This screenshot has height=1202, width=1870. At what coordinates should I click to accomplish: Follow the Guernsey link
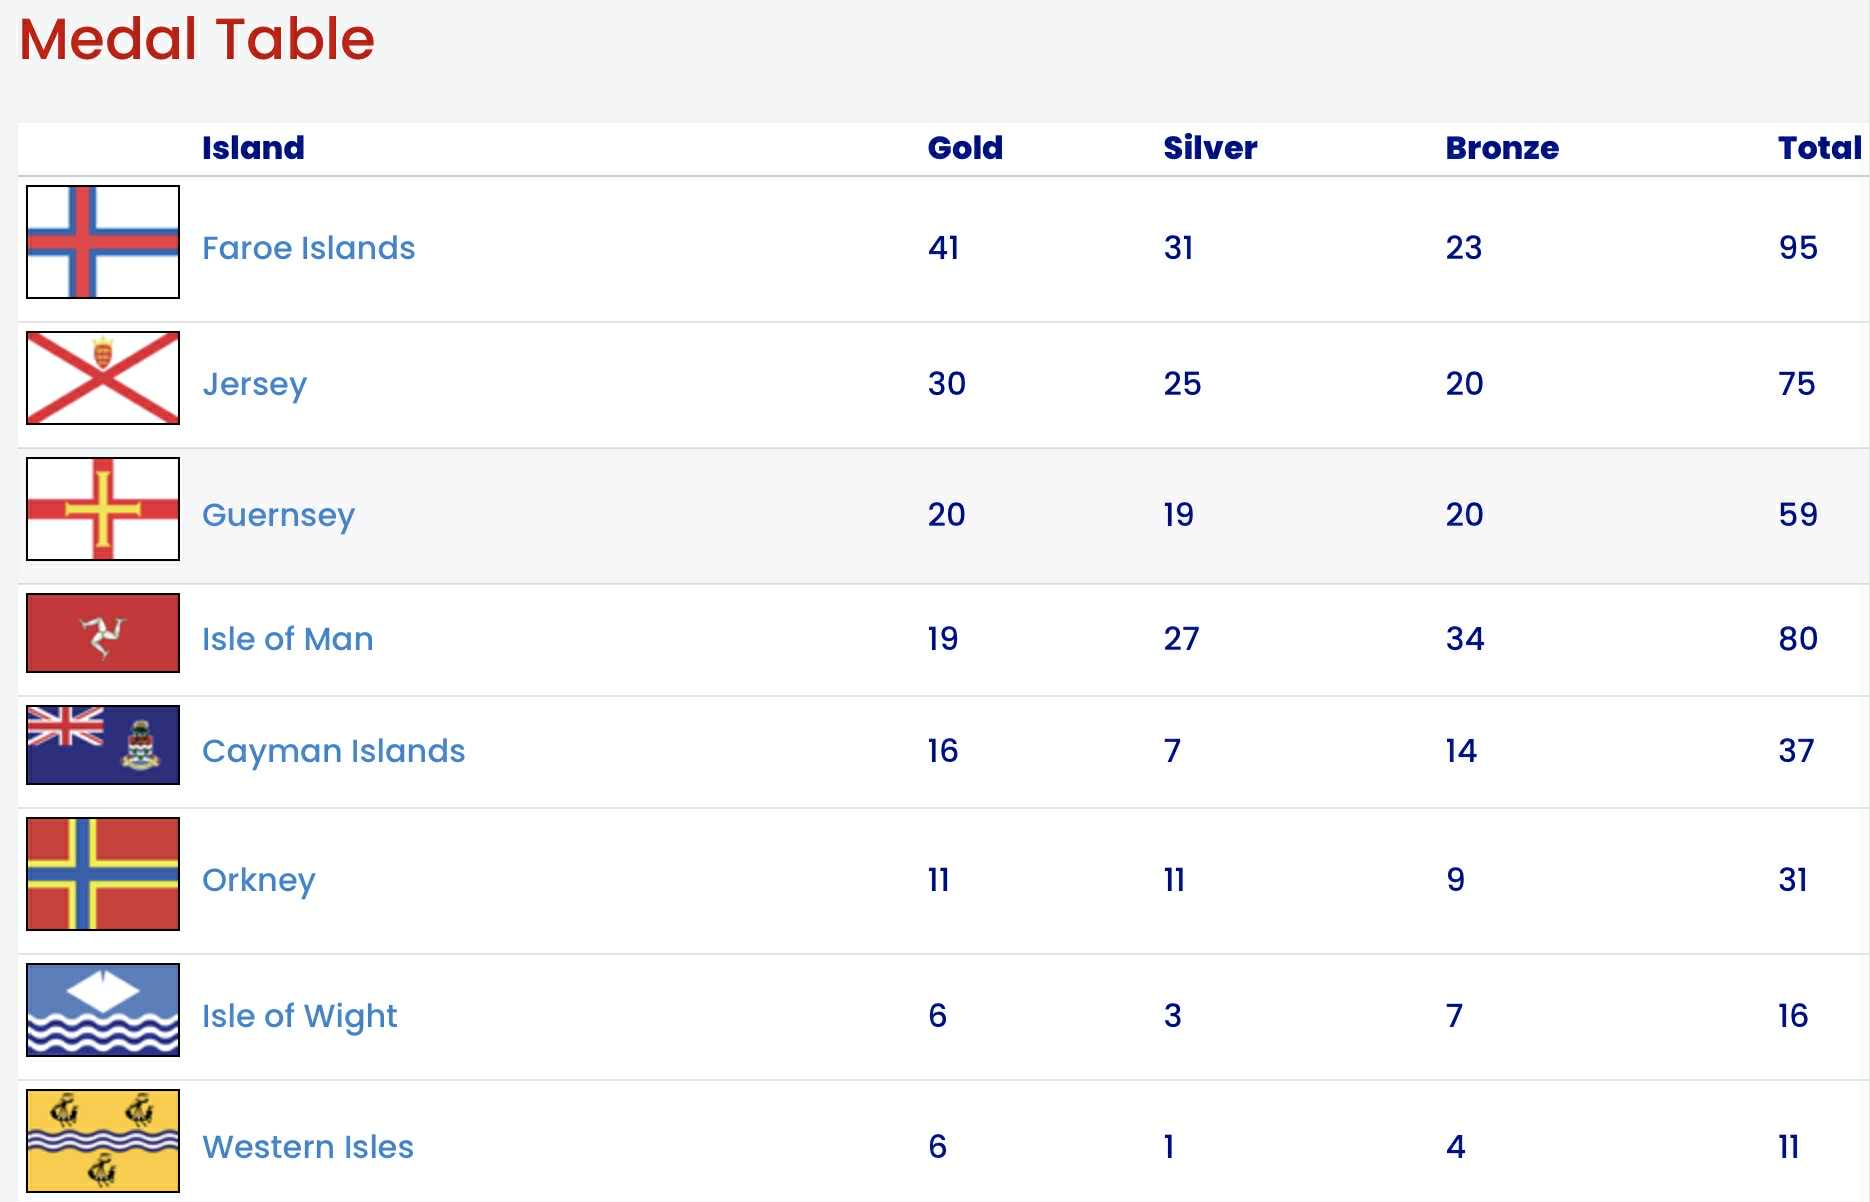coord(278,515)
